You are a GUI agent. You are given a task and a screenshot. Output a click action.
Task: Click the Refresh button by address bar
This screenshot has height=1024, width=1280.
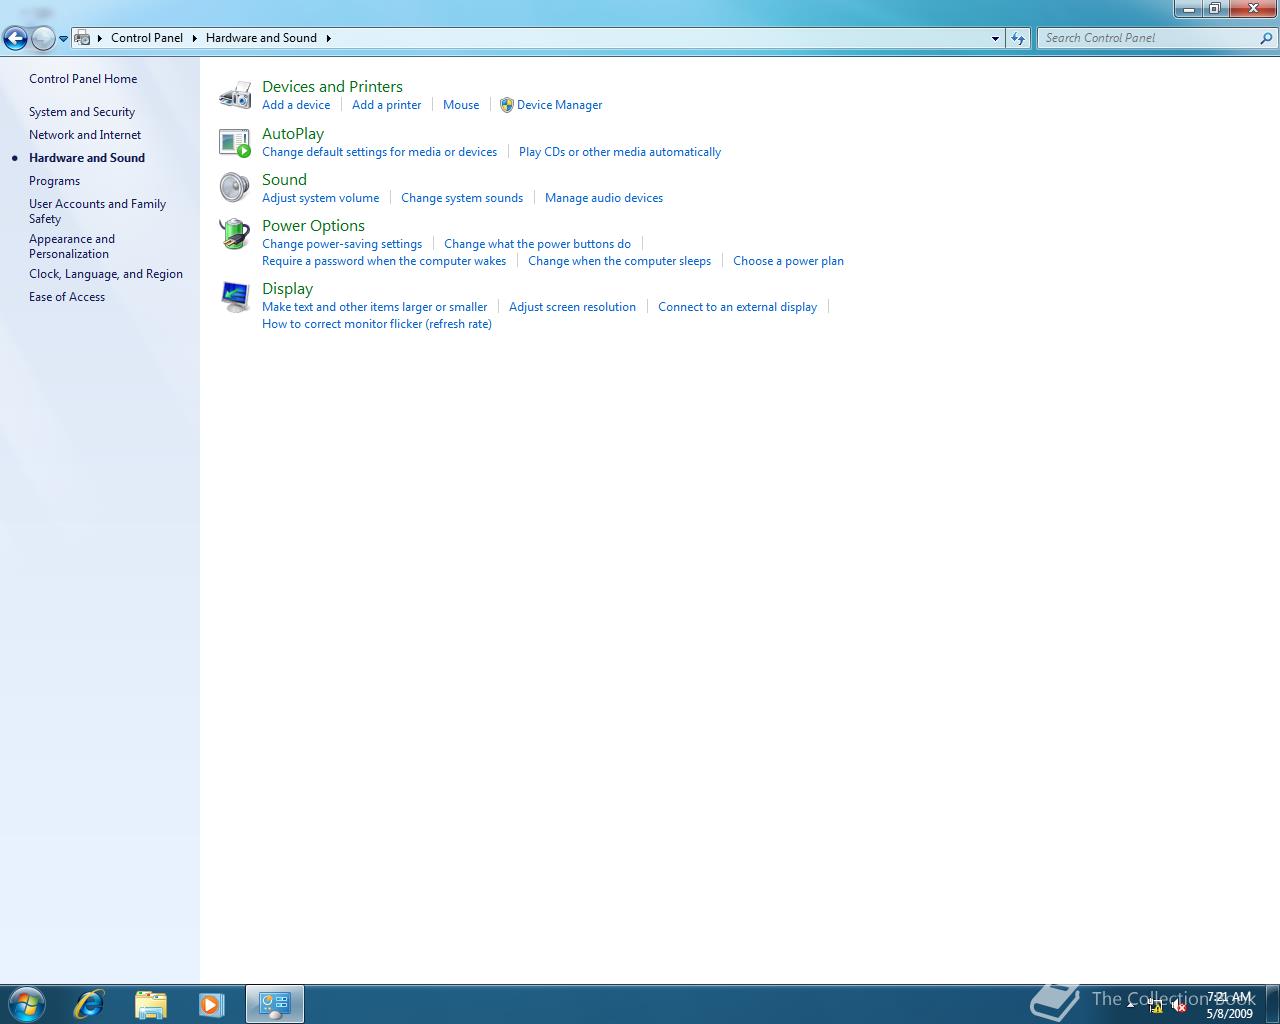click(x=1018, y=38)
